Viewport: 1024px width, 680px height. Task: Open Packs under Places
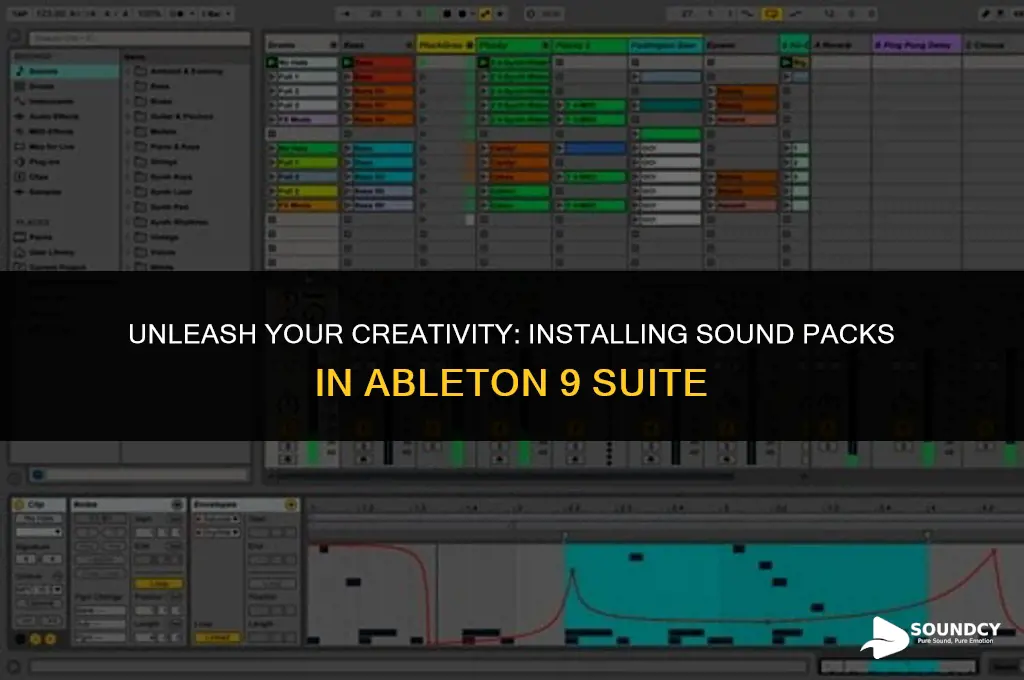(40, 237)
